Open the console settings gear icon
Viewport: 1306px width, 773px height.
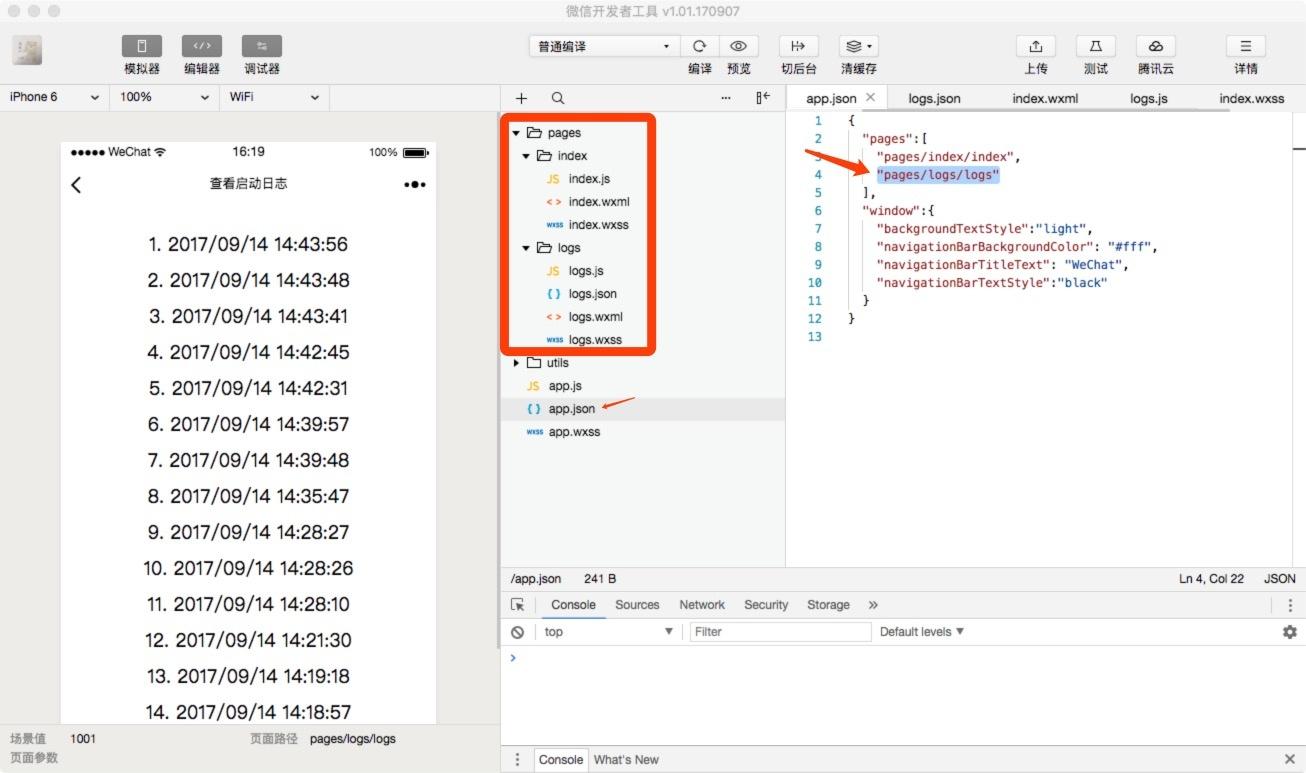point(1290,632)
